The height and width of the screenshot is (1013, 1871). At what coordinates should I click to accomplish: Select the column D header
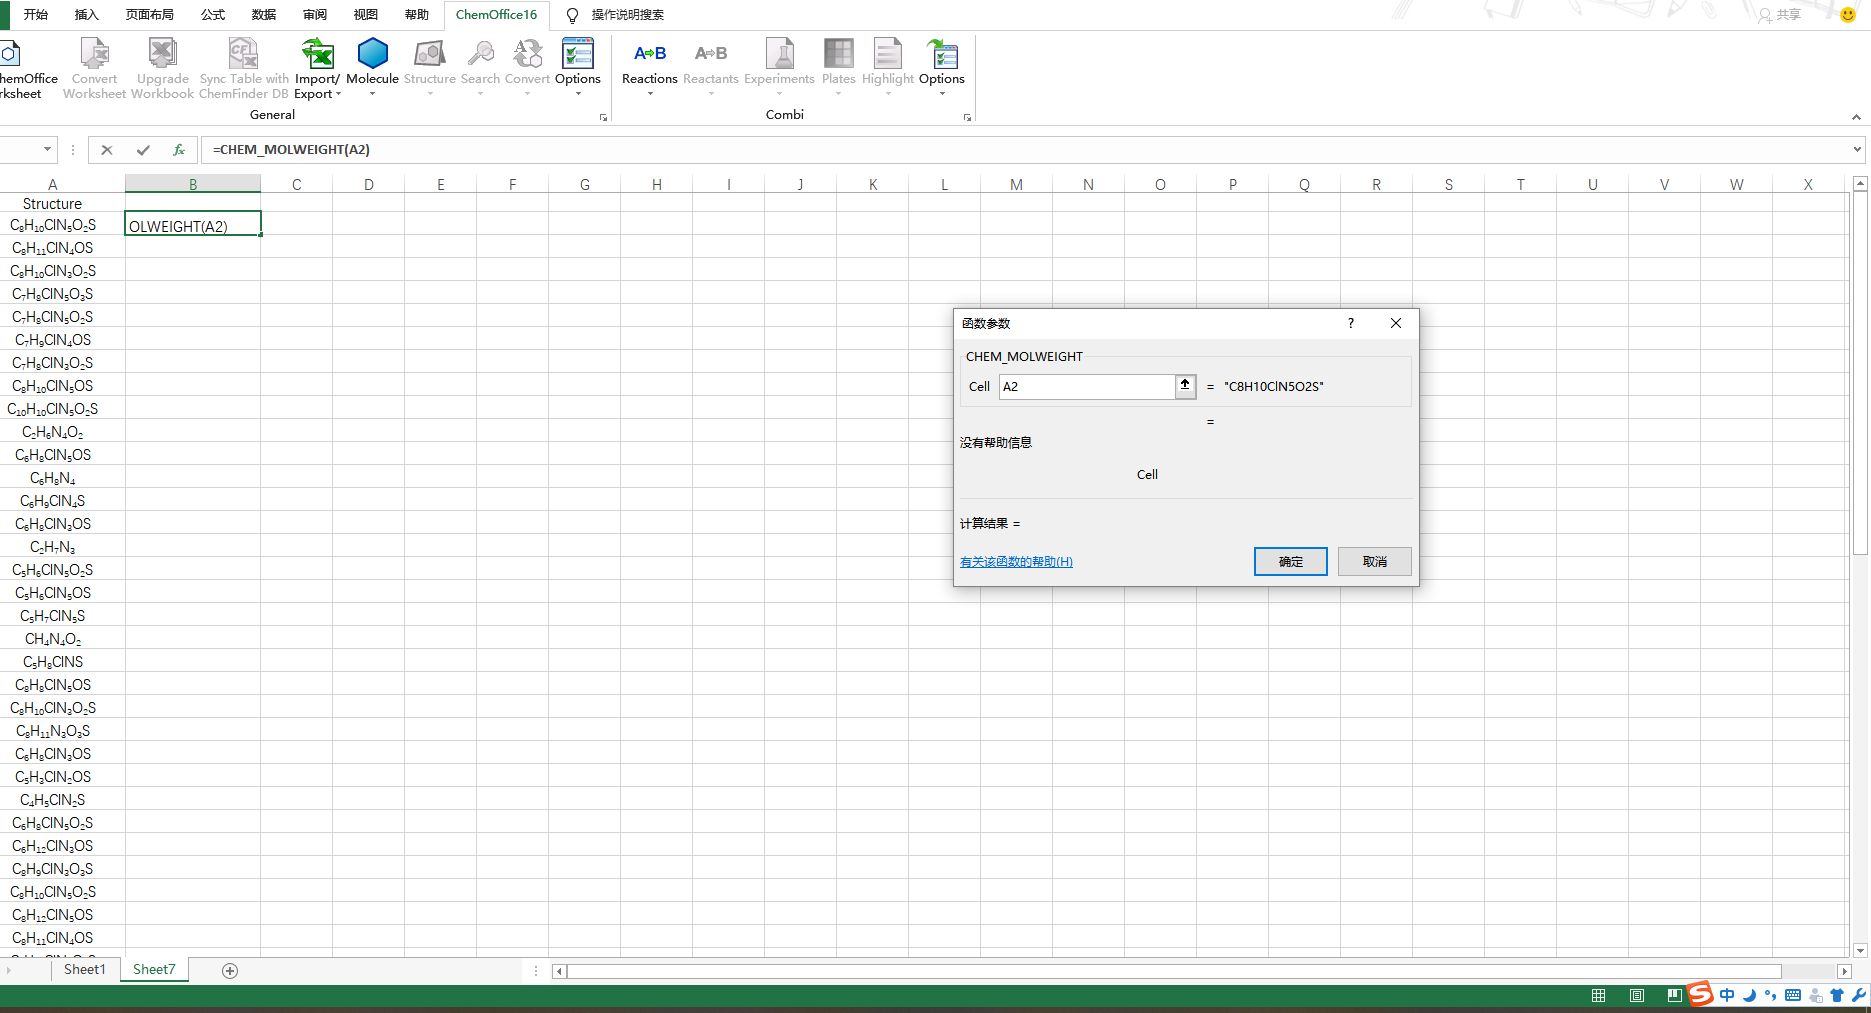[x=369, y=184]
